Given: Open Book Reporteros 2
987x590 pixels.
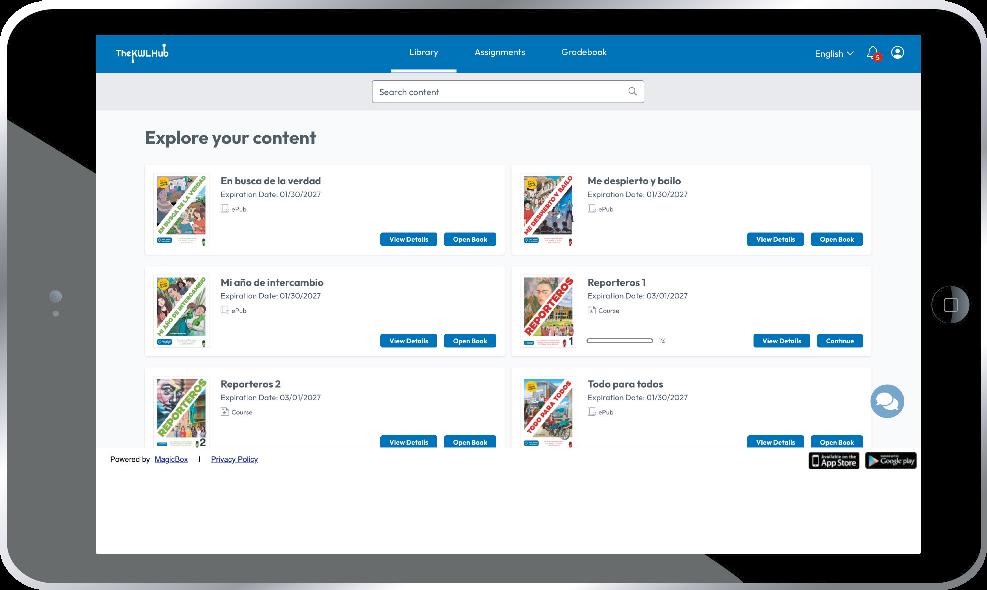Looking at the screenshot, I should click(470, 441).
